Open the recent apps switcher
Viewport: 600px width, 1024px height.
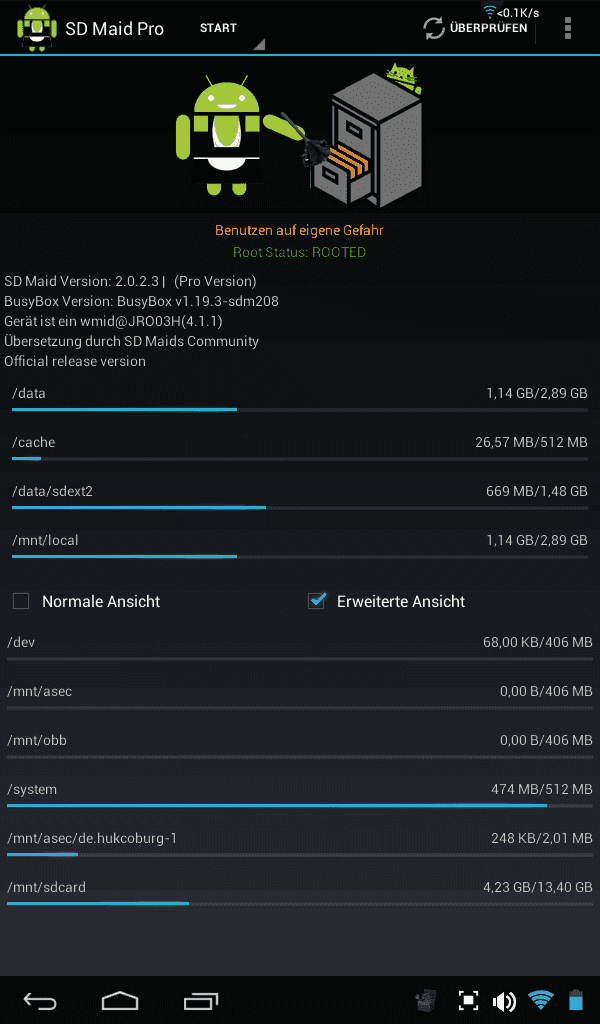200,1000
